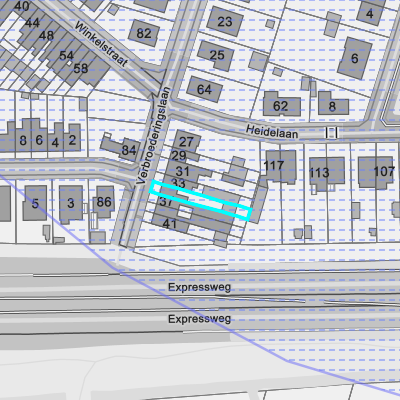This screenshot has width=400, height=400.
Task: Select building labeled 23
Action: tap(225, 22)
